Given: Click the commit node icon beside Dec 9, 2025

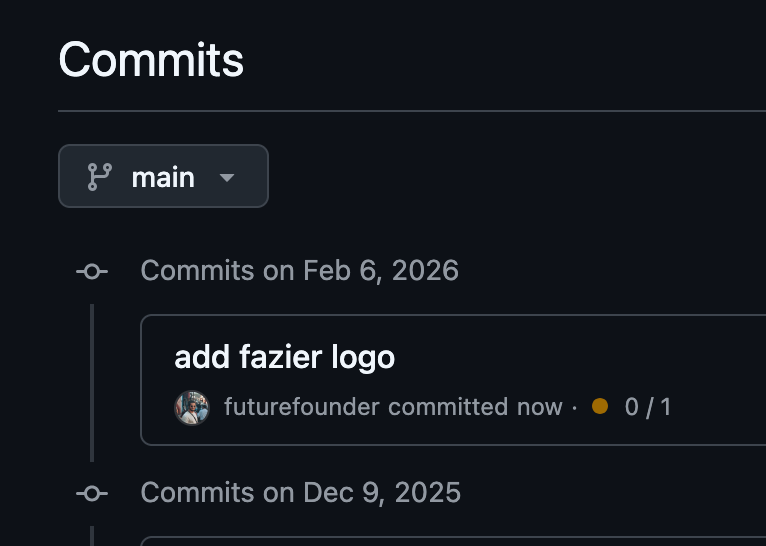Looking at the screenshot, I should pyautogui.click(x=92, y=493).
